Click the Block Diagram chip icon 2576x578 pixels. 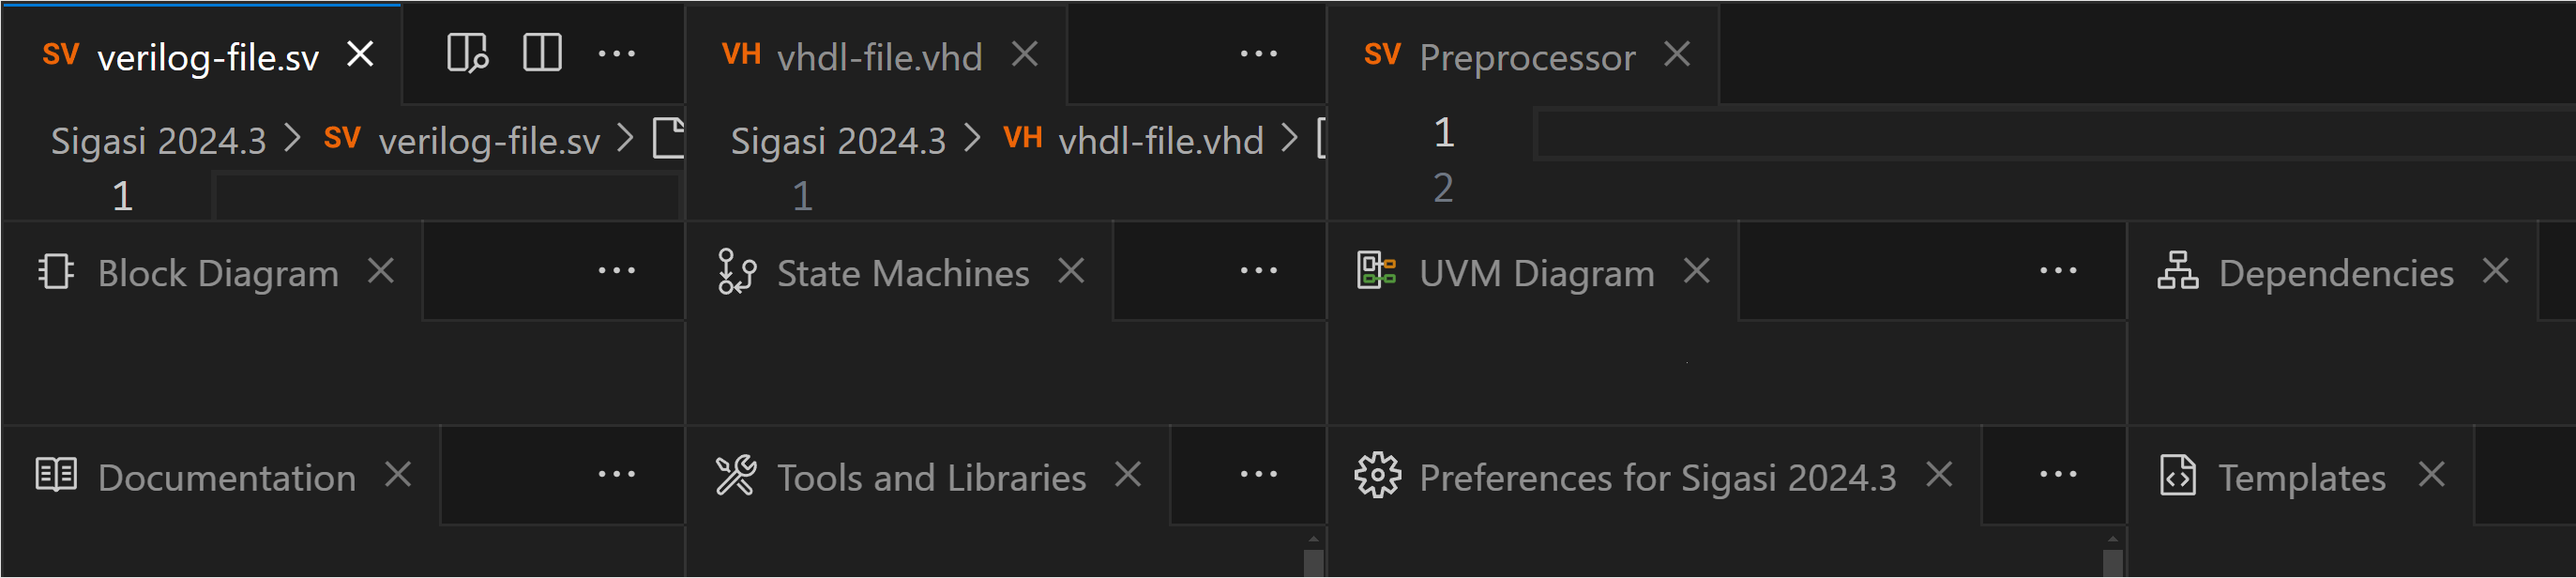56,271
